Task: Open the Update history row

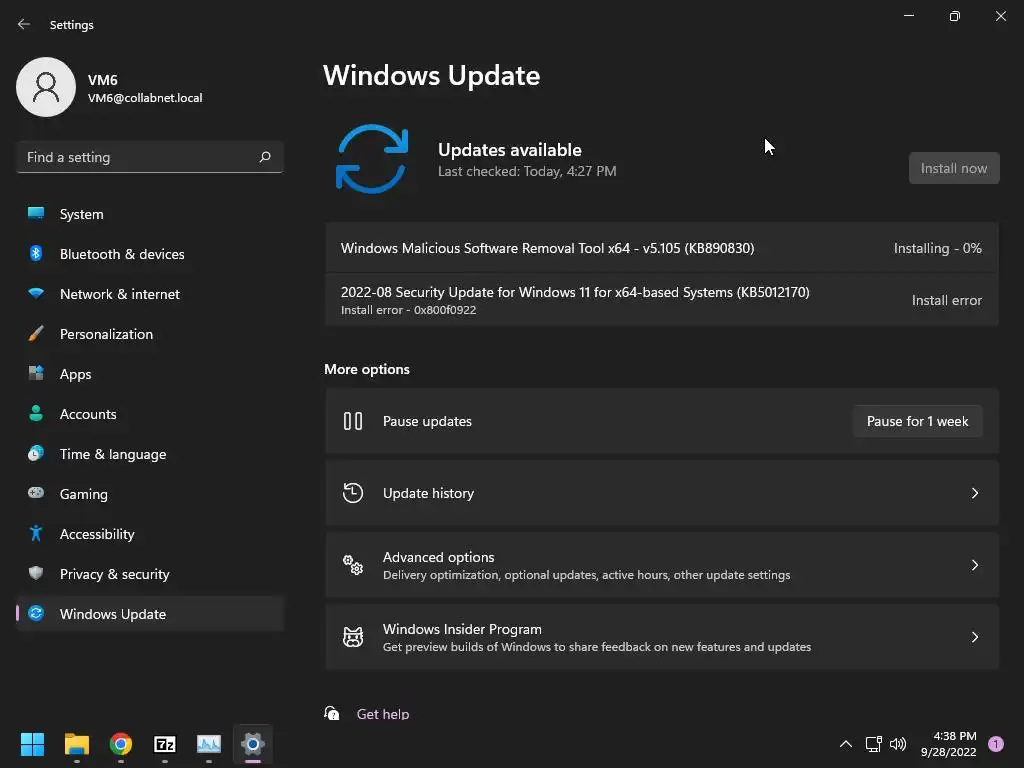Action: coord(662,493)
